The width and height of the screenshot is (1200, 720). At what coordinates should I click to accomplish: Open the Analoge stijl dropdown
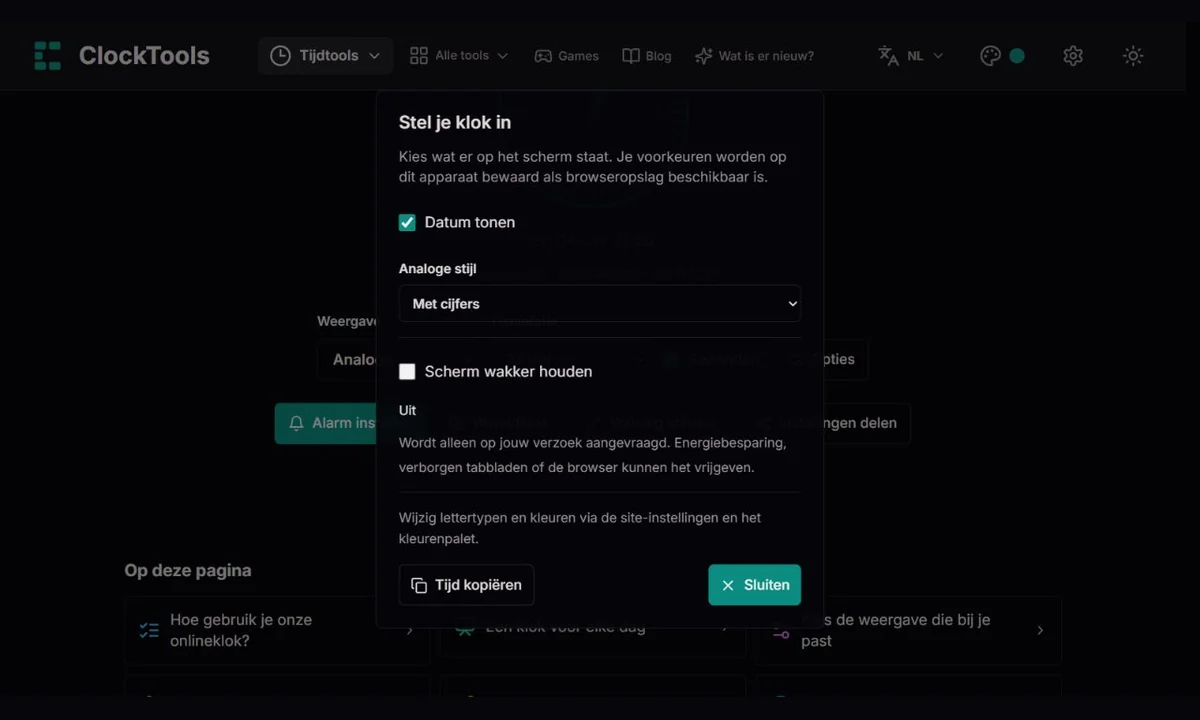click(600, 303)
